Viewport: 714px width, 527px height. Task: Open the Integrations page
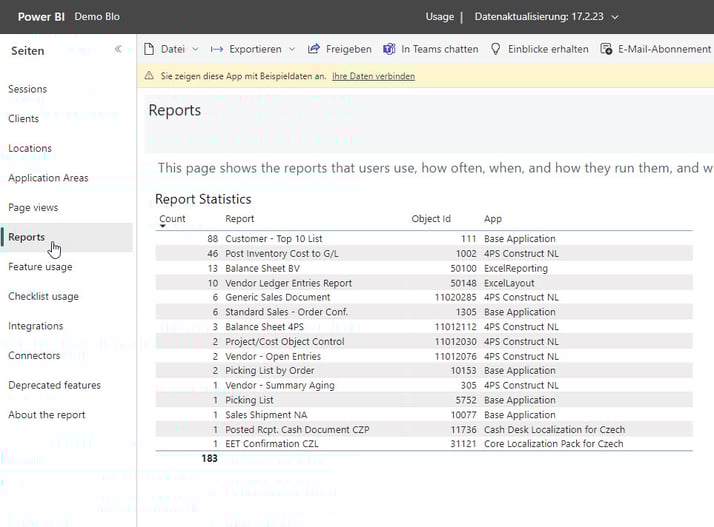pyautogui.click(x=36, y=326)
